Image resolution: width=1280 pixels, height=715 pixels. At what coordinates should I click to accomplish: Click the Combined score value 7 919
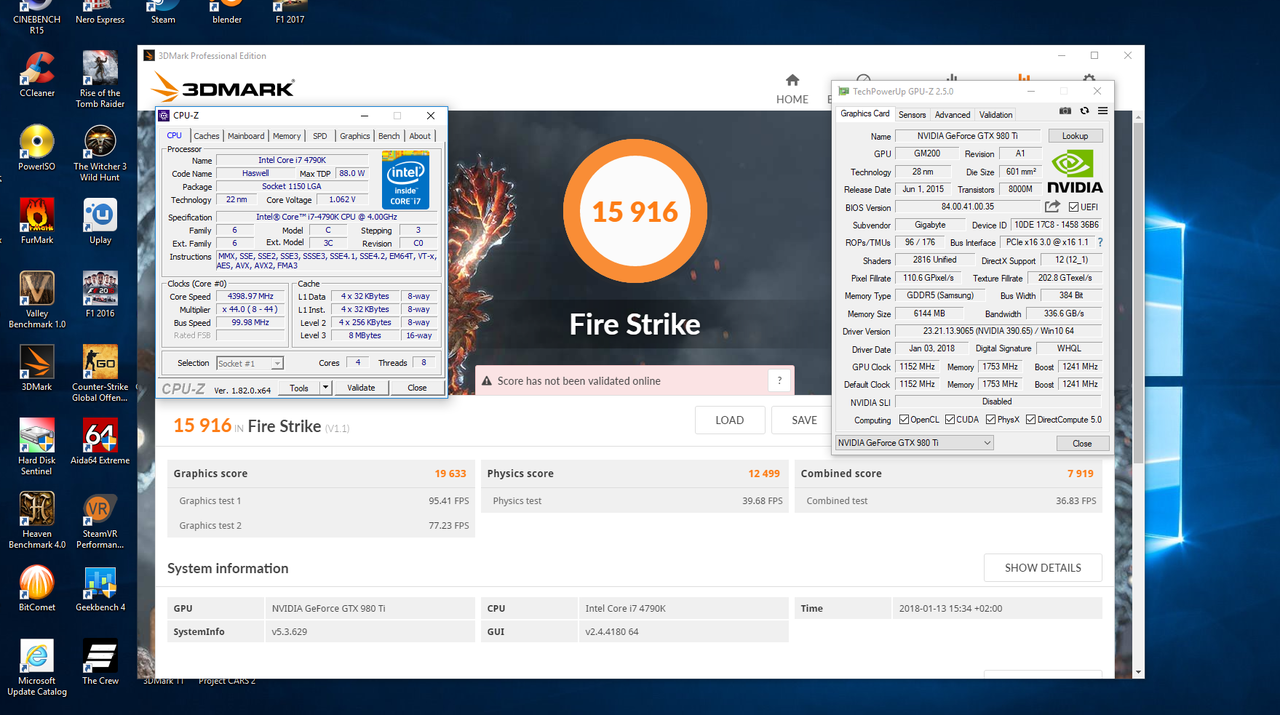click(x=1080, y=474)
